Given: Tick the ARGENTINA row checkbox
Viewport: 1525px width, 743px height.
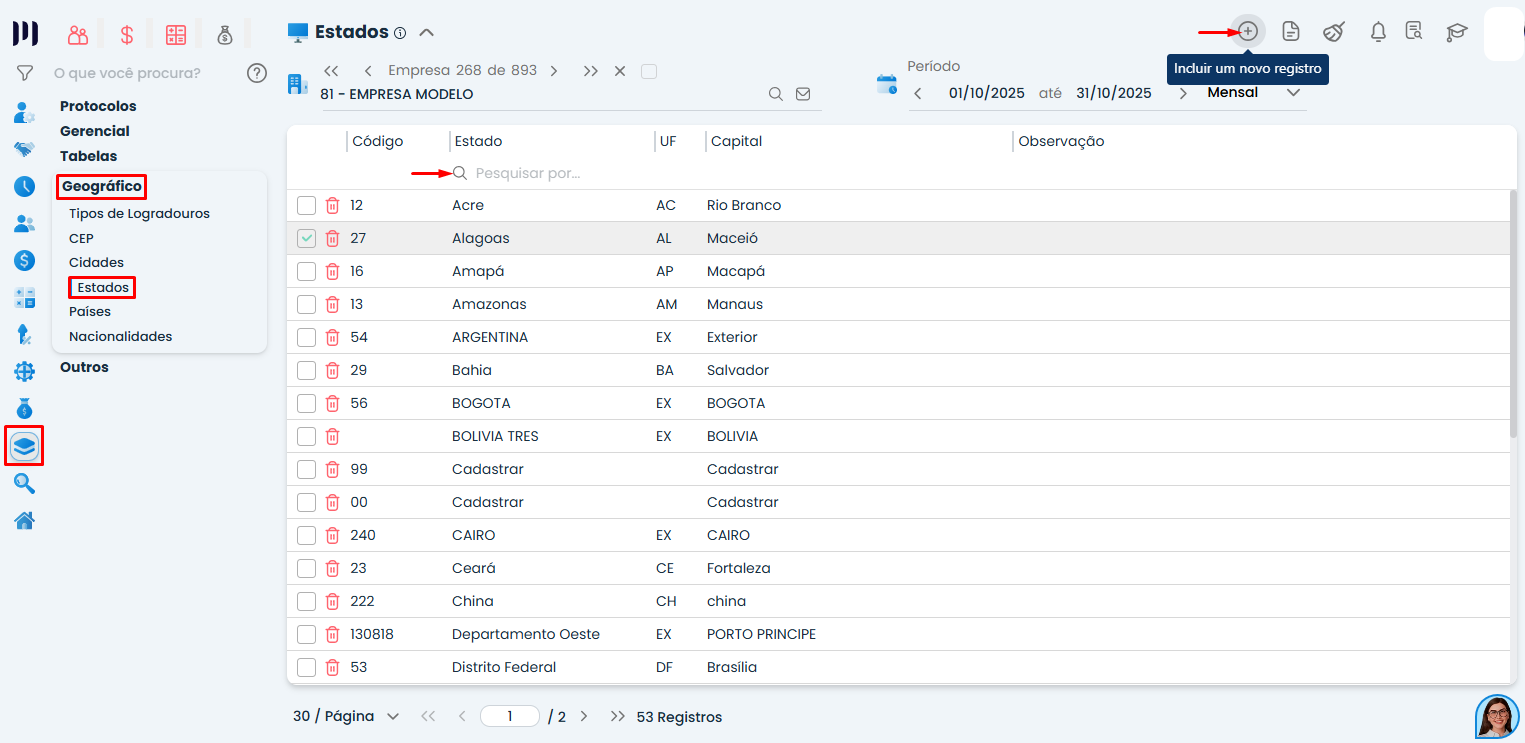Looking at the screenshot, I should coord(306,338).
